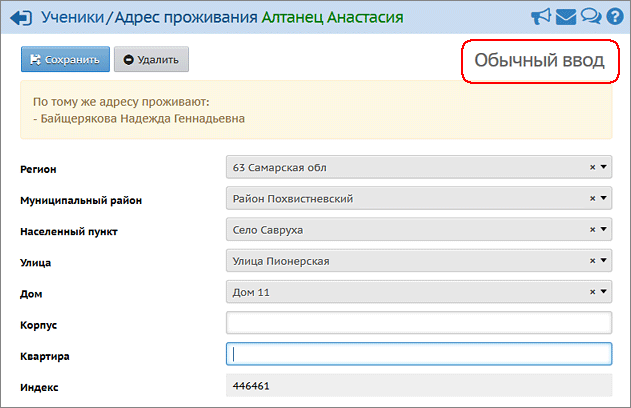Clear the Дом 11 selection
This screenshot has width=631, height=408.
point(592,292)
